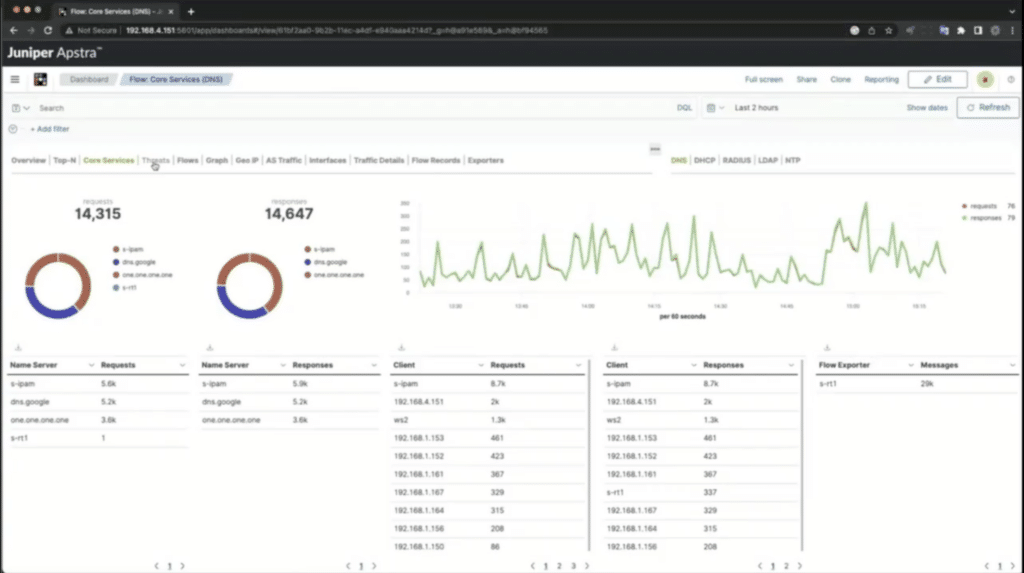
Task: Sort Requests column in name server table
Action: 143,365
